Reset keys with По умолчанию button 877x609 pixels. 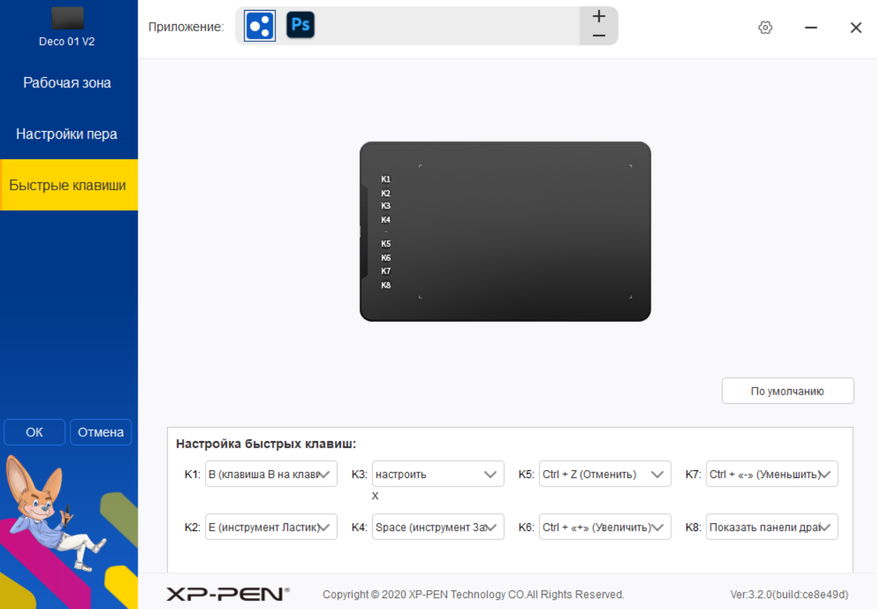point(788,391)
